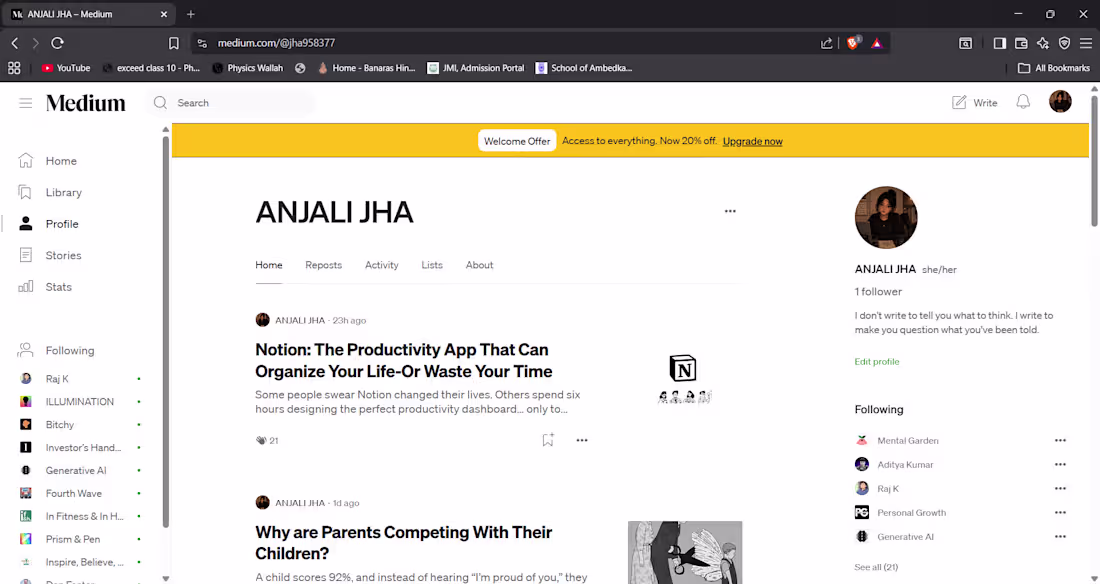The height and width of the screenshot is (584, 1100).
Task: Open Brave Rewards triangle icon
Action: (x=877, y=43)
